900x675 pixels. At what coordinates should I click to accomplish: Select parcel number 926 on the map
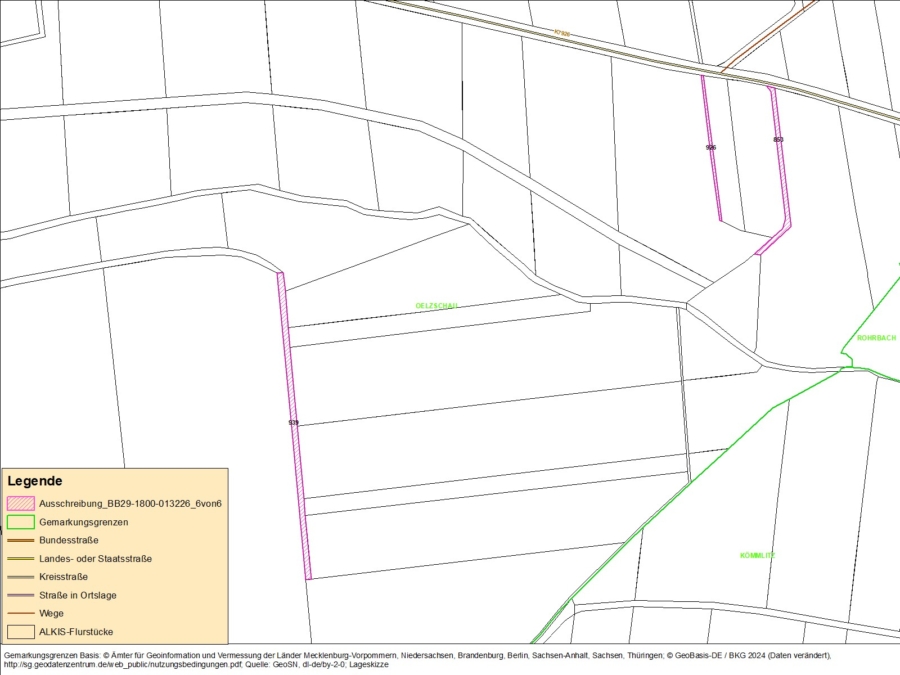(x=710, y=147)
